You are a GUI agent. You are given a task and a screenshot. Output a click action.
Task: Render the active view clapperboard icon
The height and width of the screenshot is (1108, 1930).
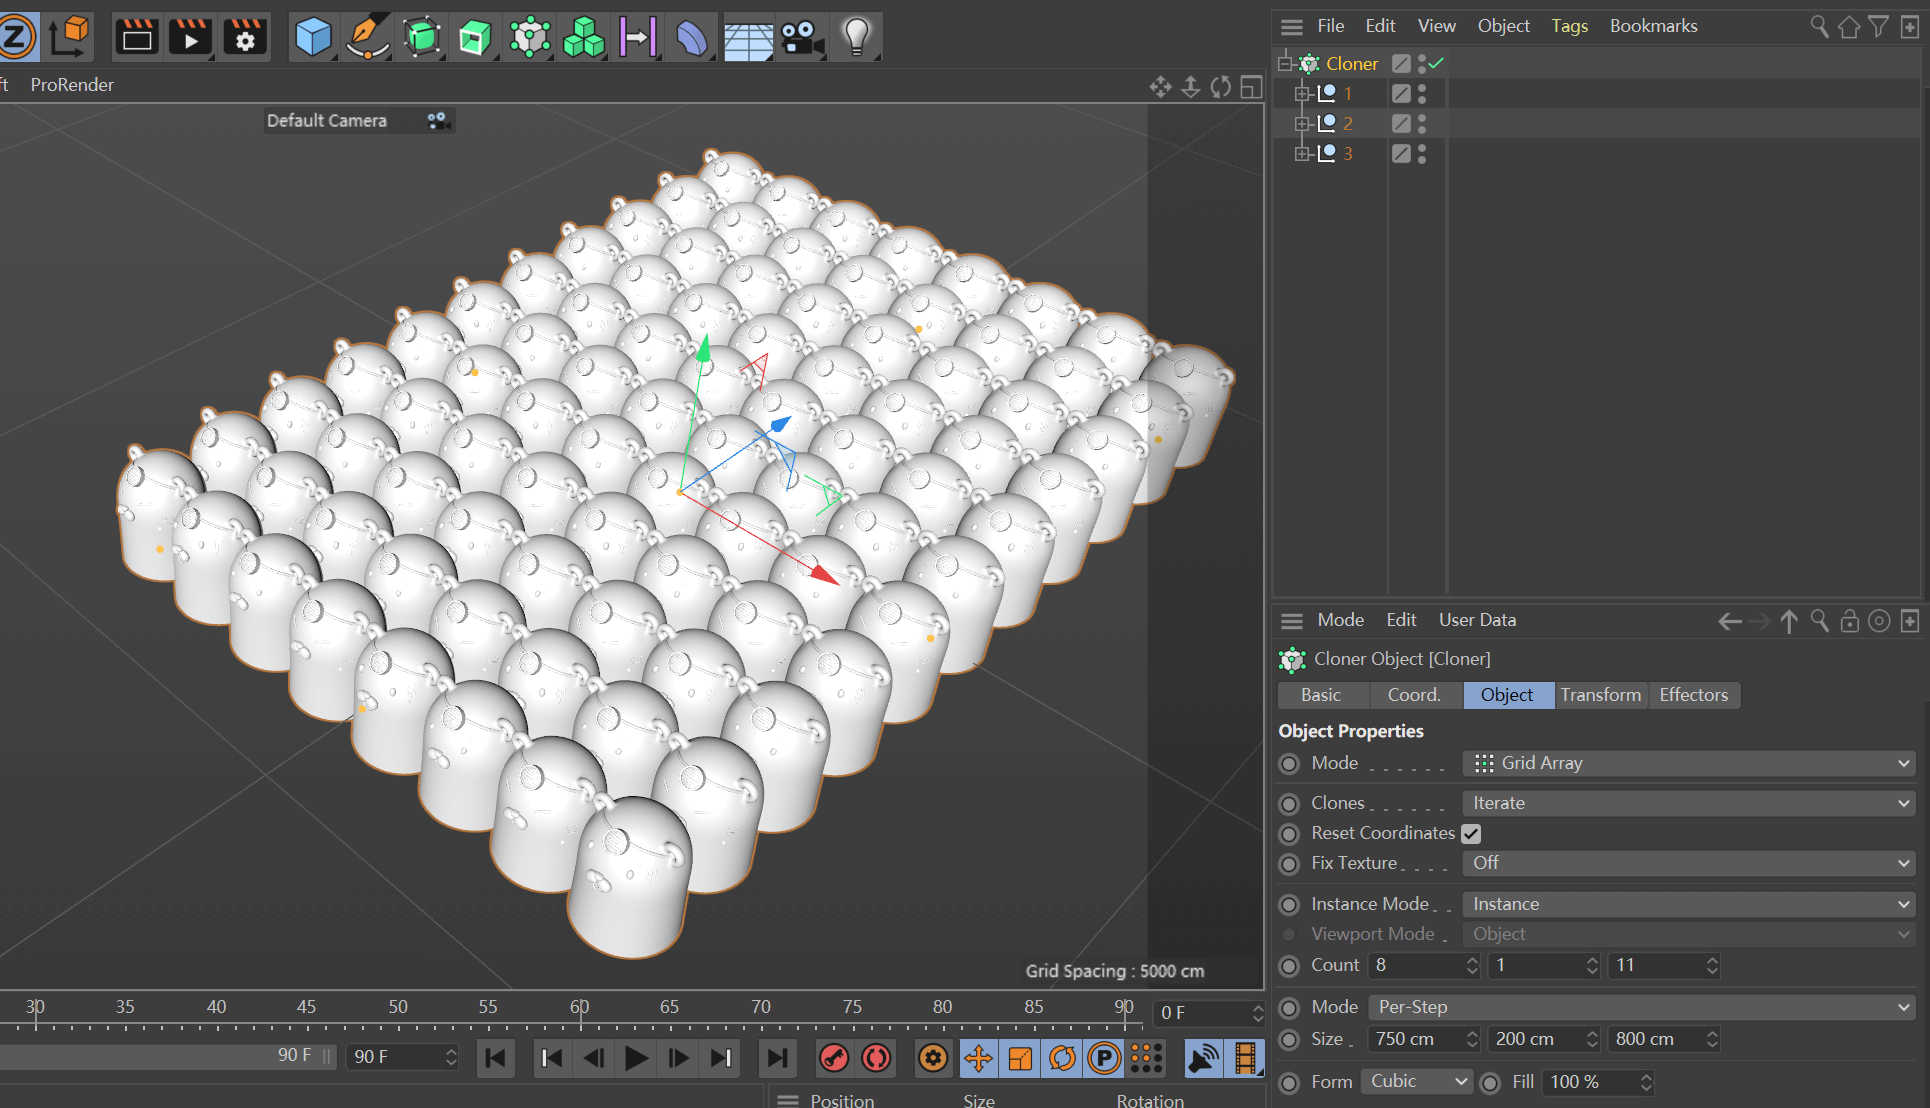pyautogui.click(x=137, y=38)
